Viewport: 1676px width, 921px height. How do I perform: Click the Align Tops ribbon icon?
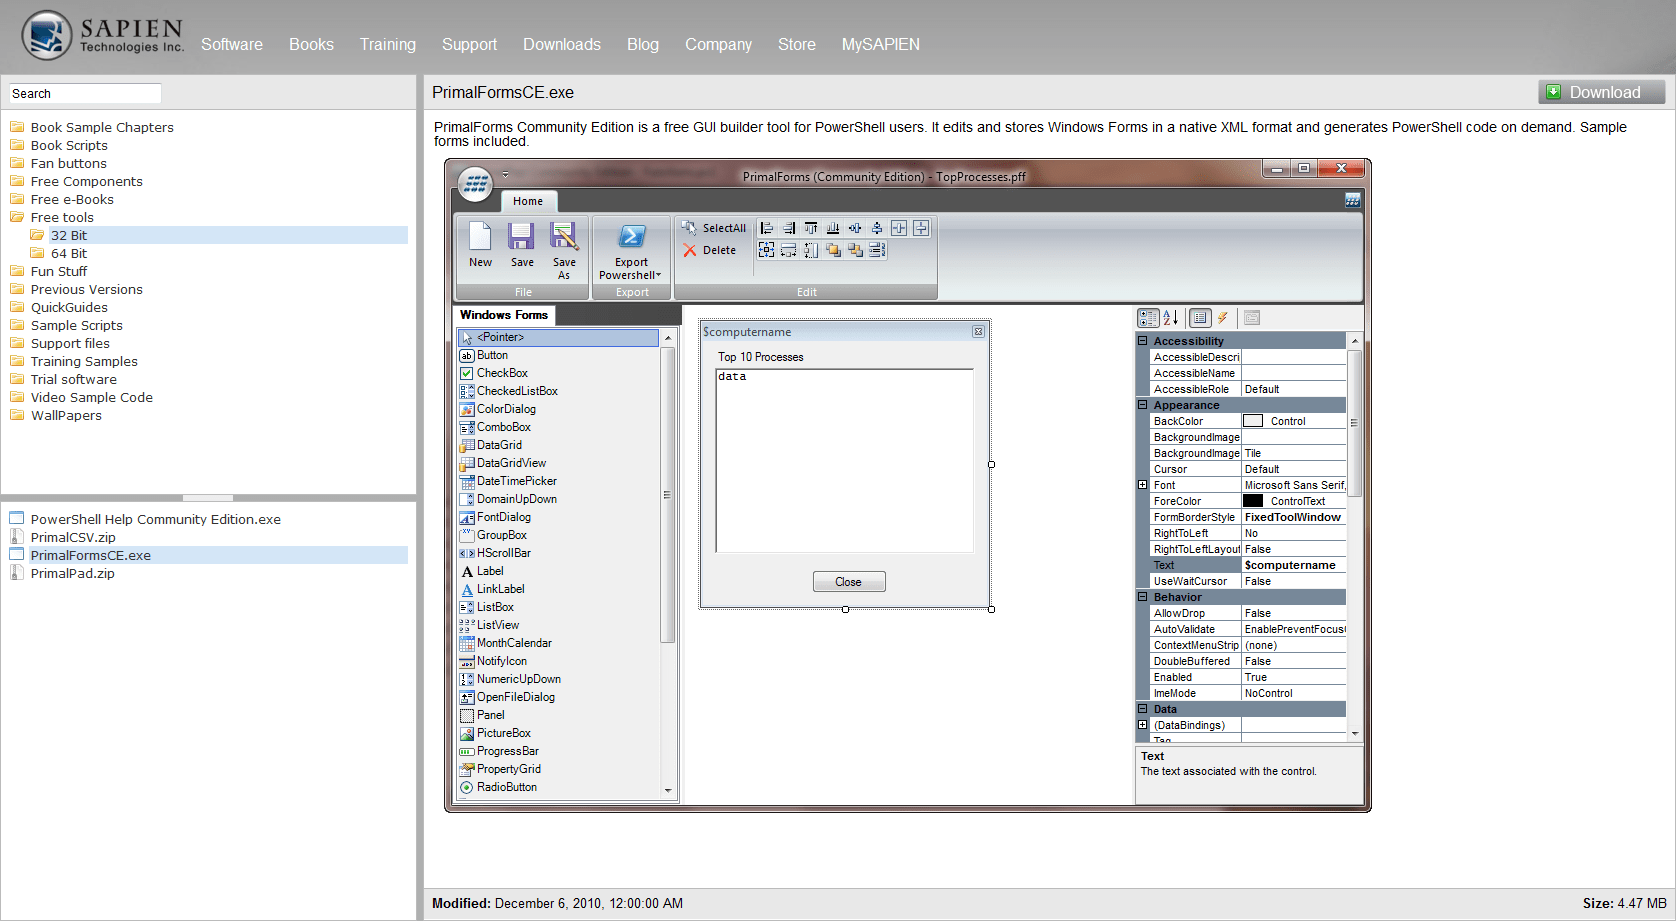pyautogui.click(x=811, y=228)
